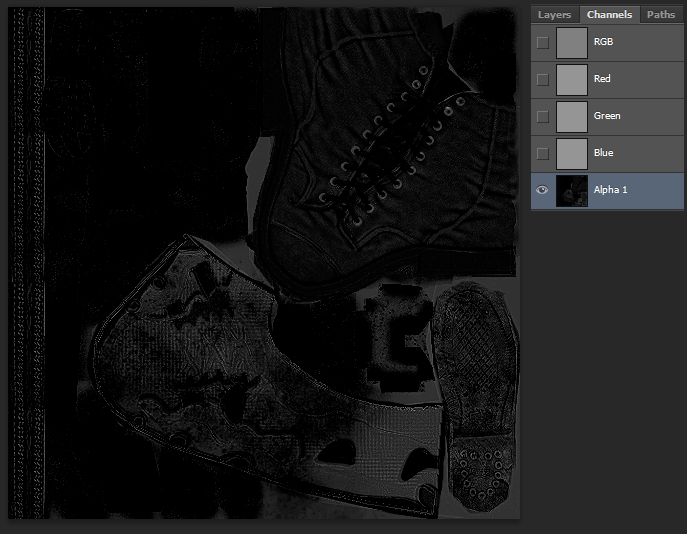Toggle visibility of the Blue channel
The image size is (687, 534).
(x=542, y=153)
